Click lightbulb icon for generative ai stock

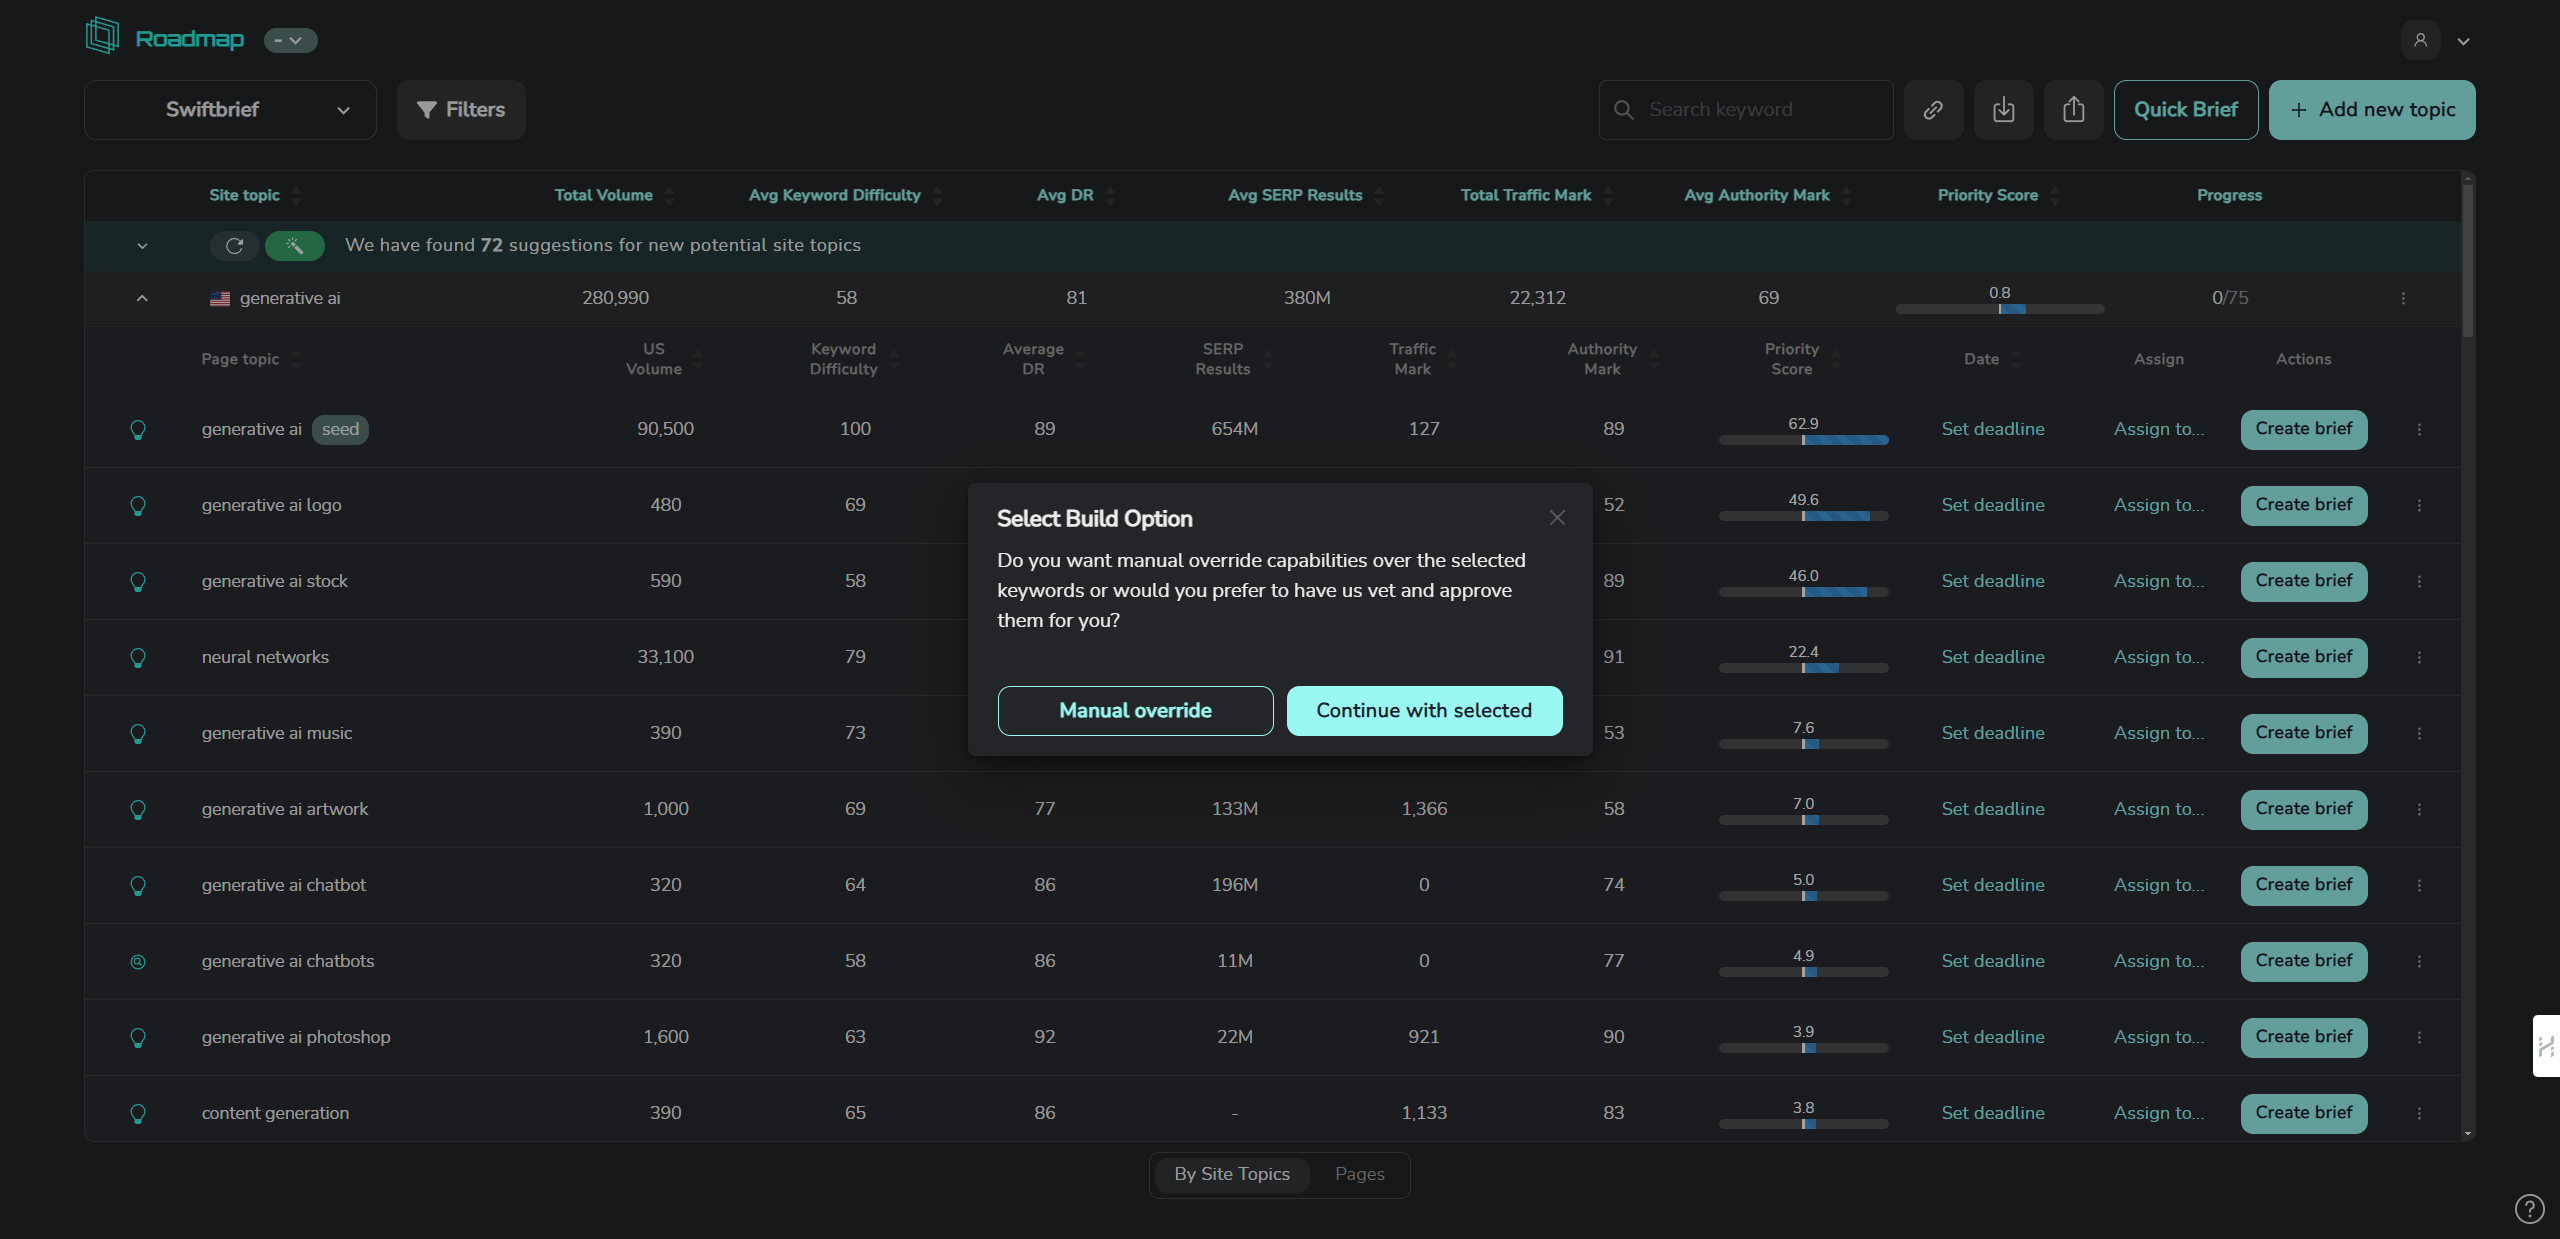click(138, 582)
